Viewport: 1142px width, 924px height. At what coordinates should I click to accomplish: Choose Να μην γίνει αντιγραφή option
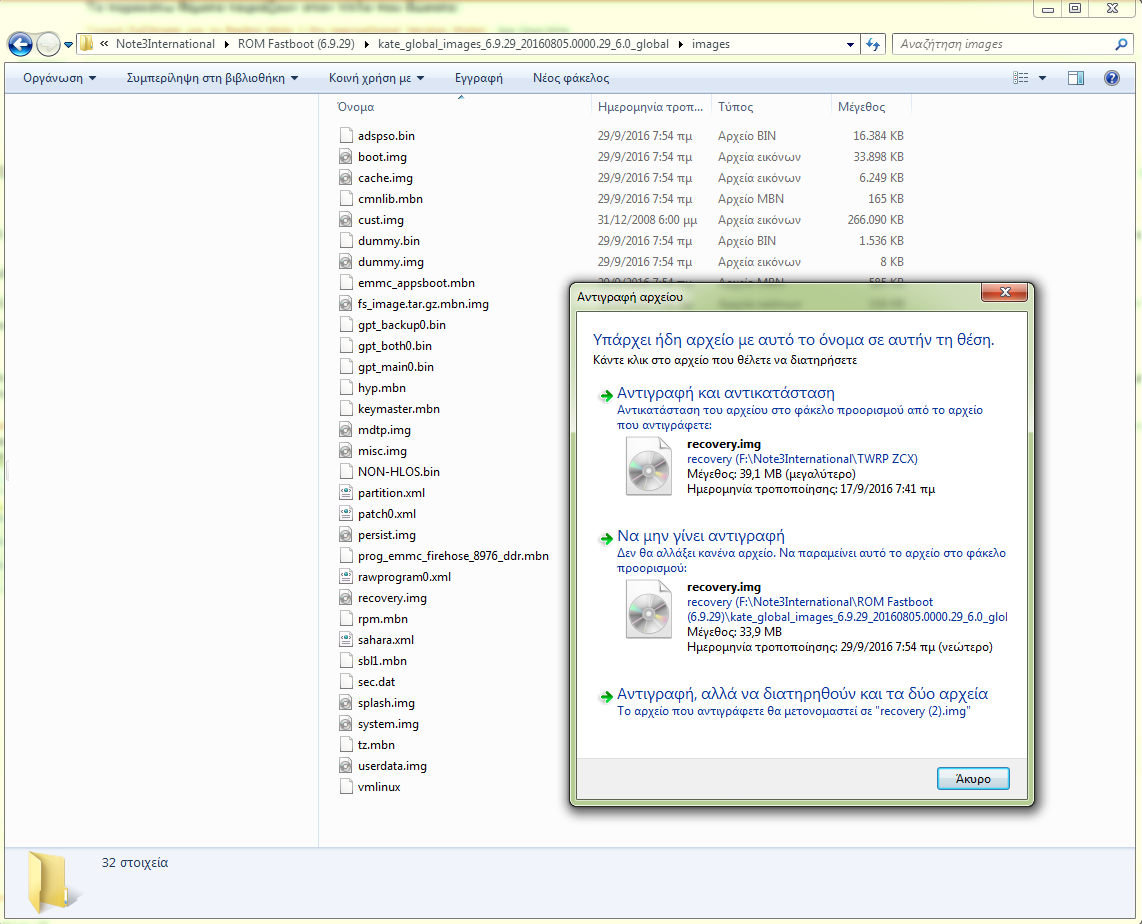(700, 536)
